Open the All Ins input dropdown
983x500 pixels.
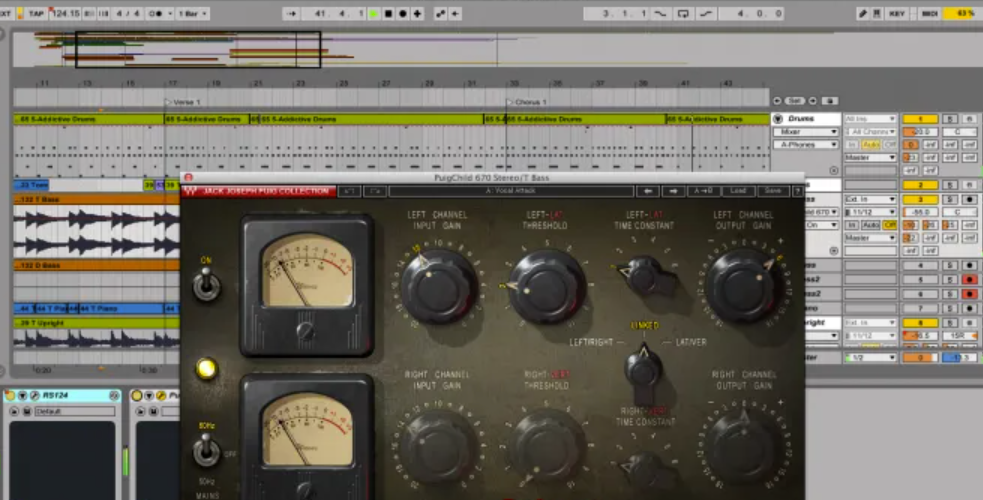(x=870, y=118)
